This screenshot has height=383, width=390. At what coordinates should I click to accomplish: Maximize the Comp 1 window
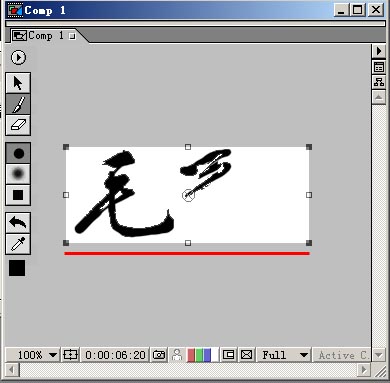pyautogui.click(x=358, y=10)
